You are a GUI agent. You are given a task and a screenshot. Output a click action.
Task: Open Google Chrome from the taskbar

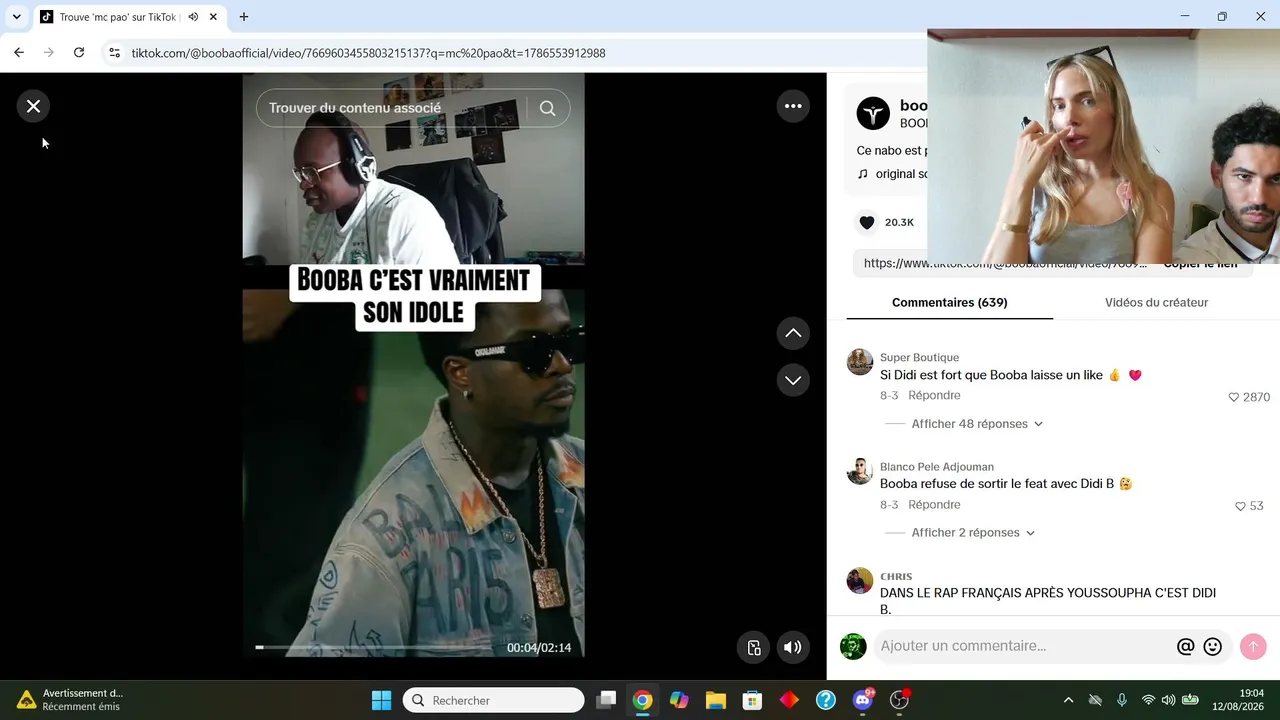[643, 700]
